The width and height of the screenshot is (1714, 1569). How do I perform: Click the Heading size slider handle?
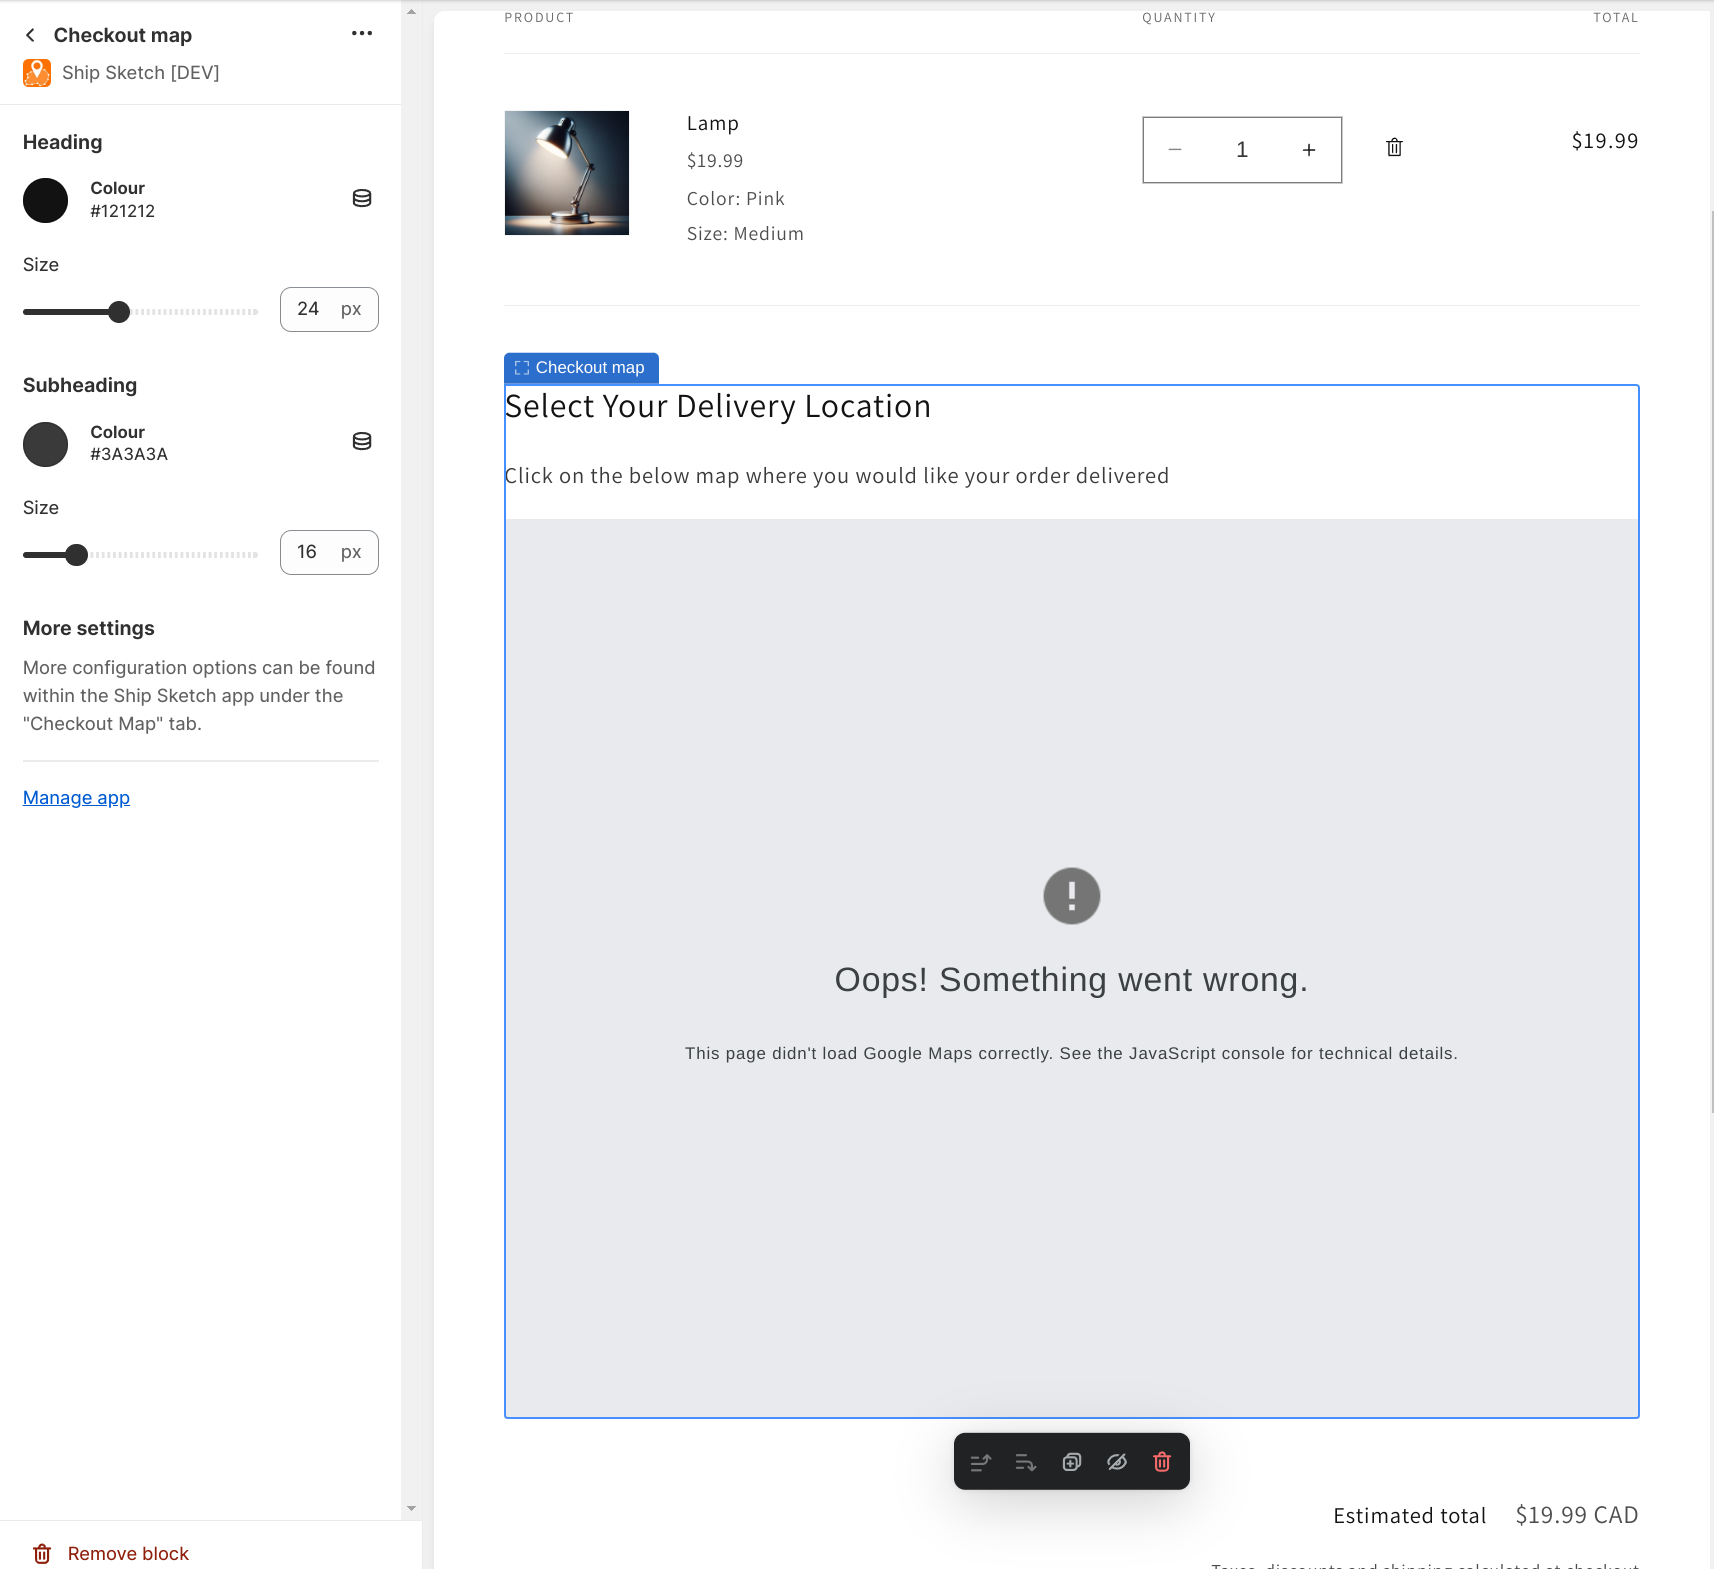point(119,312)
